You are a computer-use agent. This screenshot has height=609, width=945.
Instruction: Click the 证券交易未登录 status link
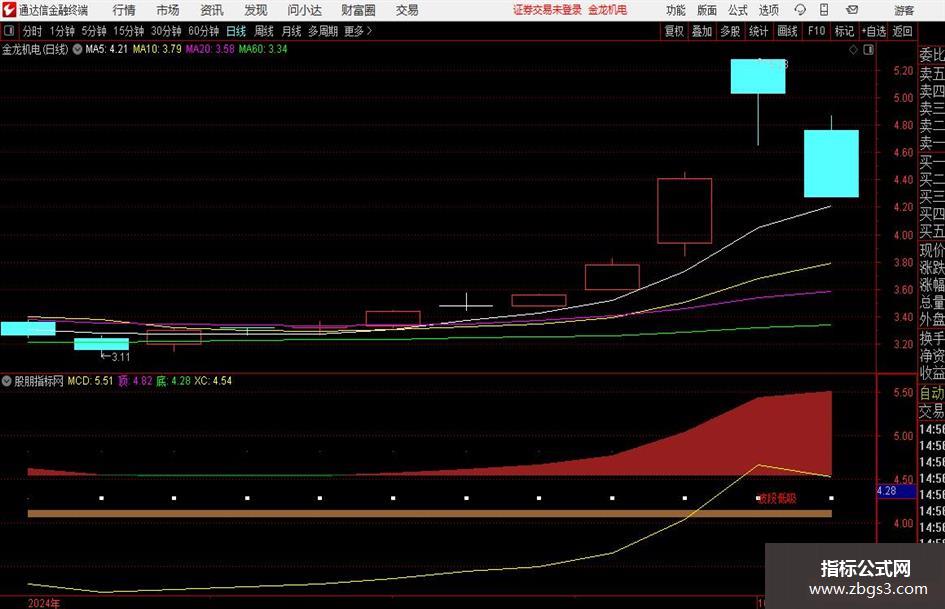click(547, 10)
